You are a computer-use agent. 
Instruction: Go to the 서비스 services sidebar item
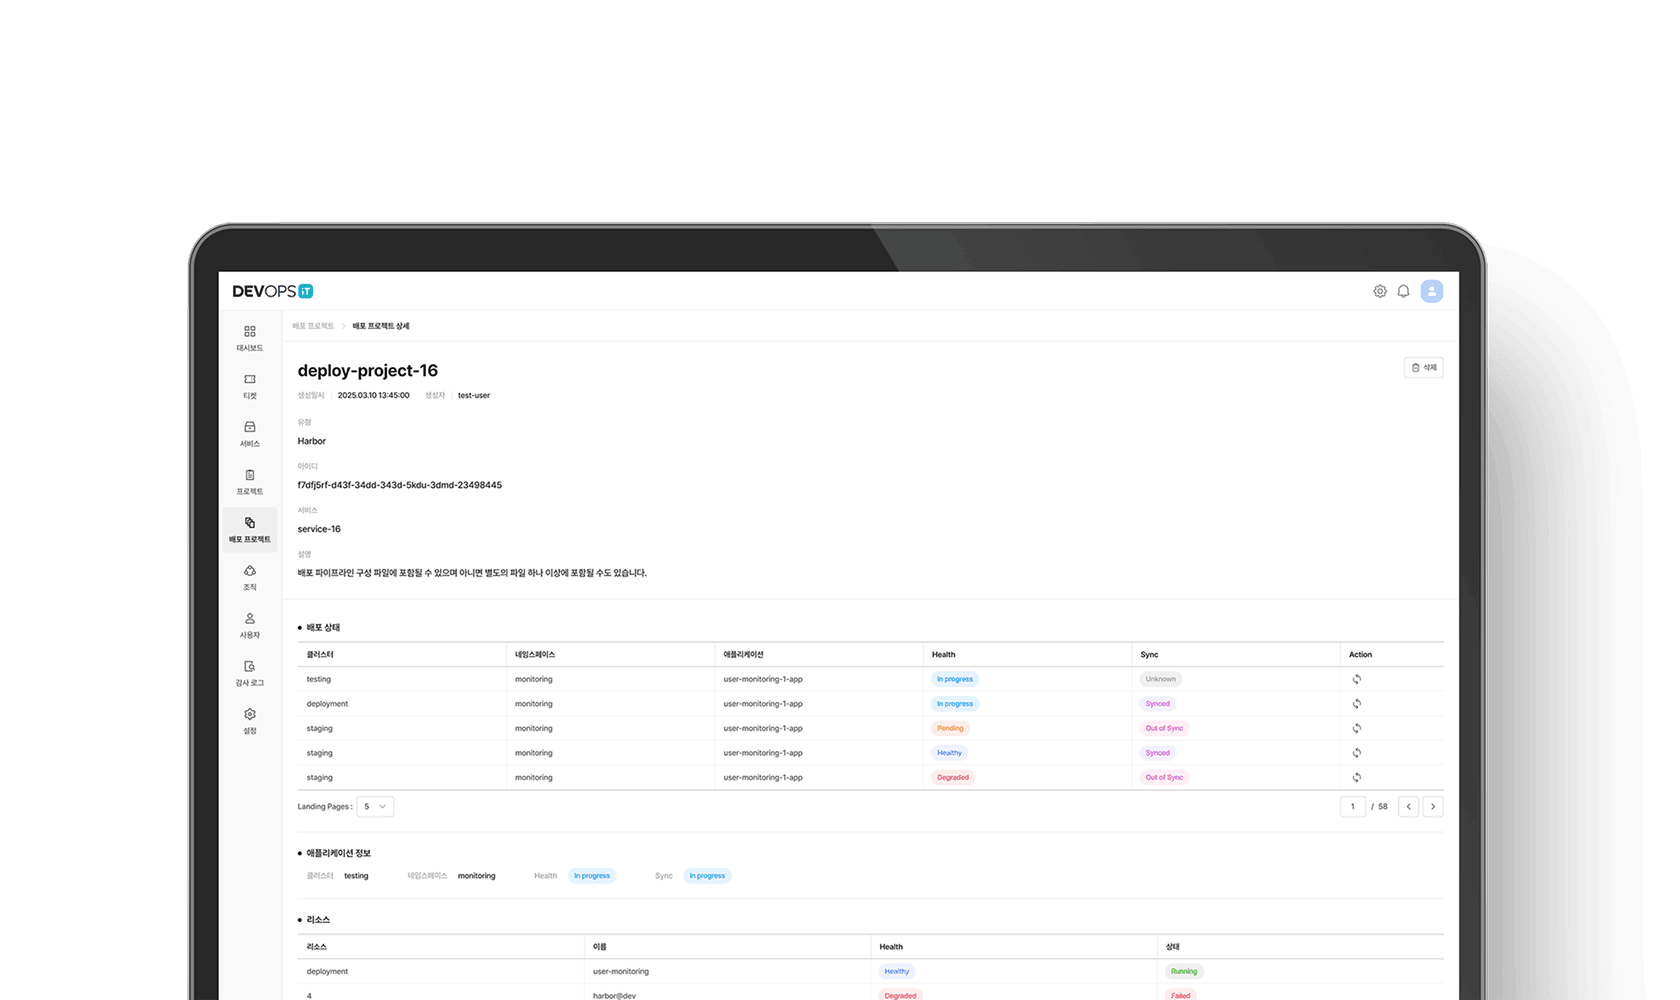[250, 434]
